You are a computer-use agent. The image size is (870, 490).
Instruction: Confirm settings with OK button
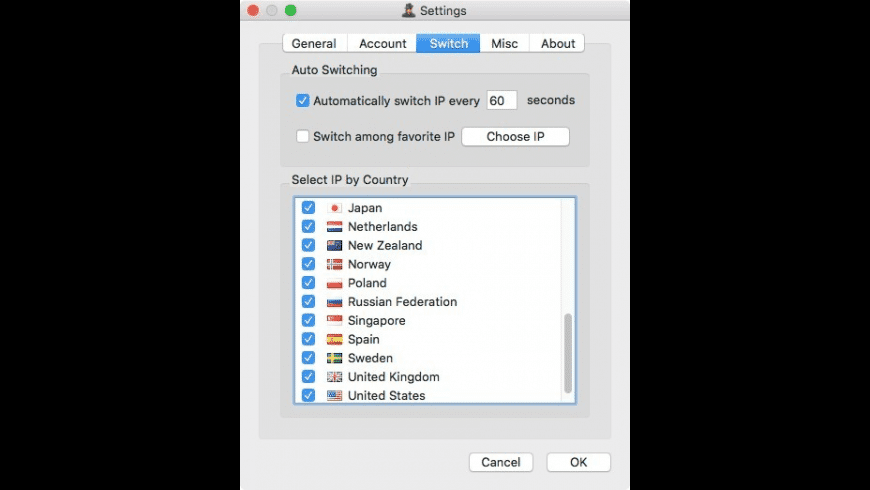[x=578, y=462]
